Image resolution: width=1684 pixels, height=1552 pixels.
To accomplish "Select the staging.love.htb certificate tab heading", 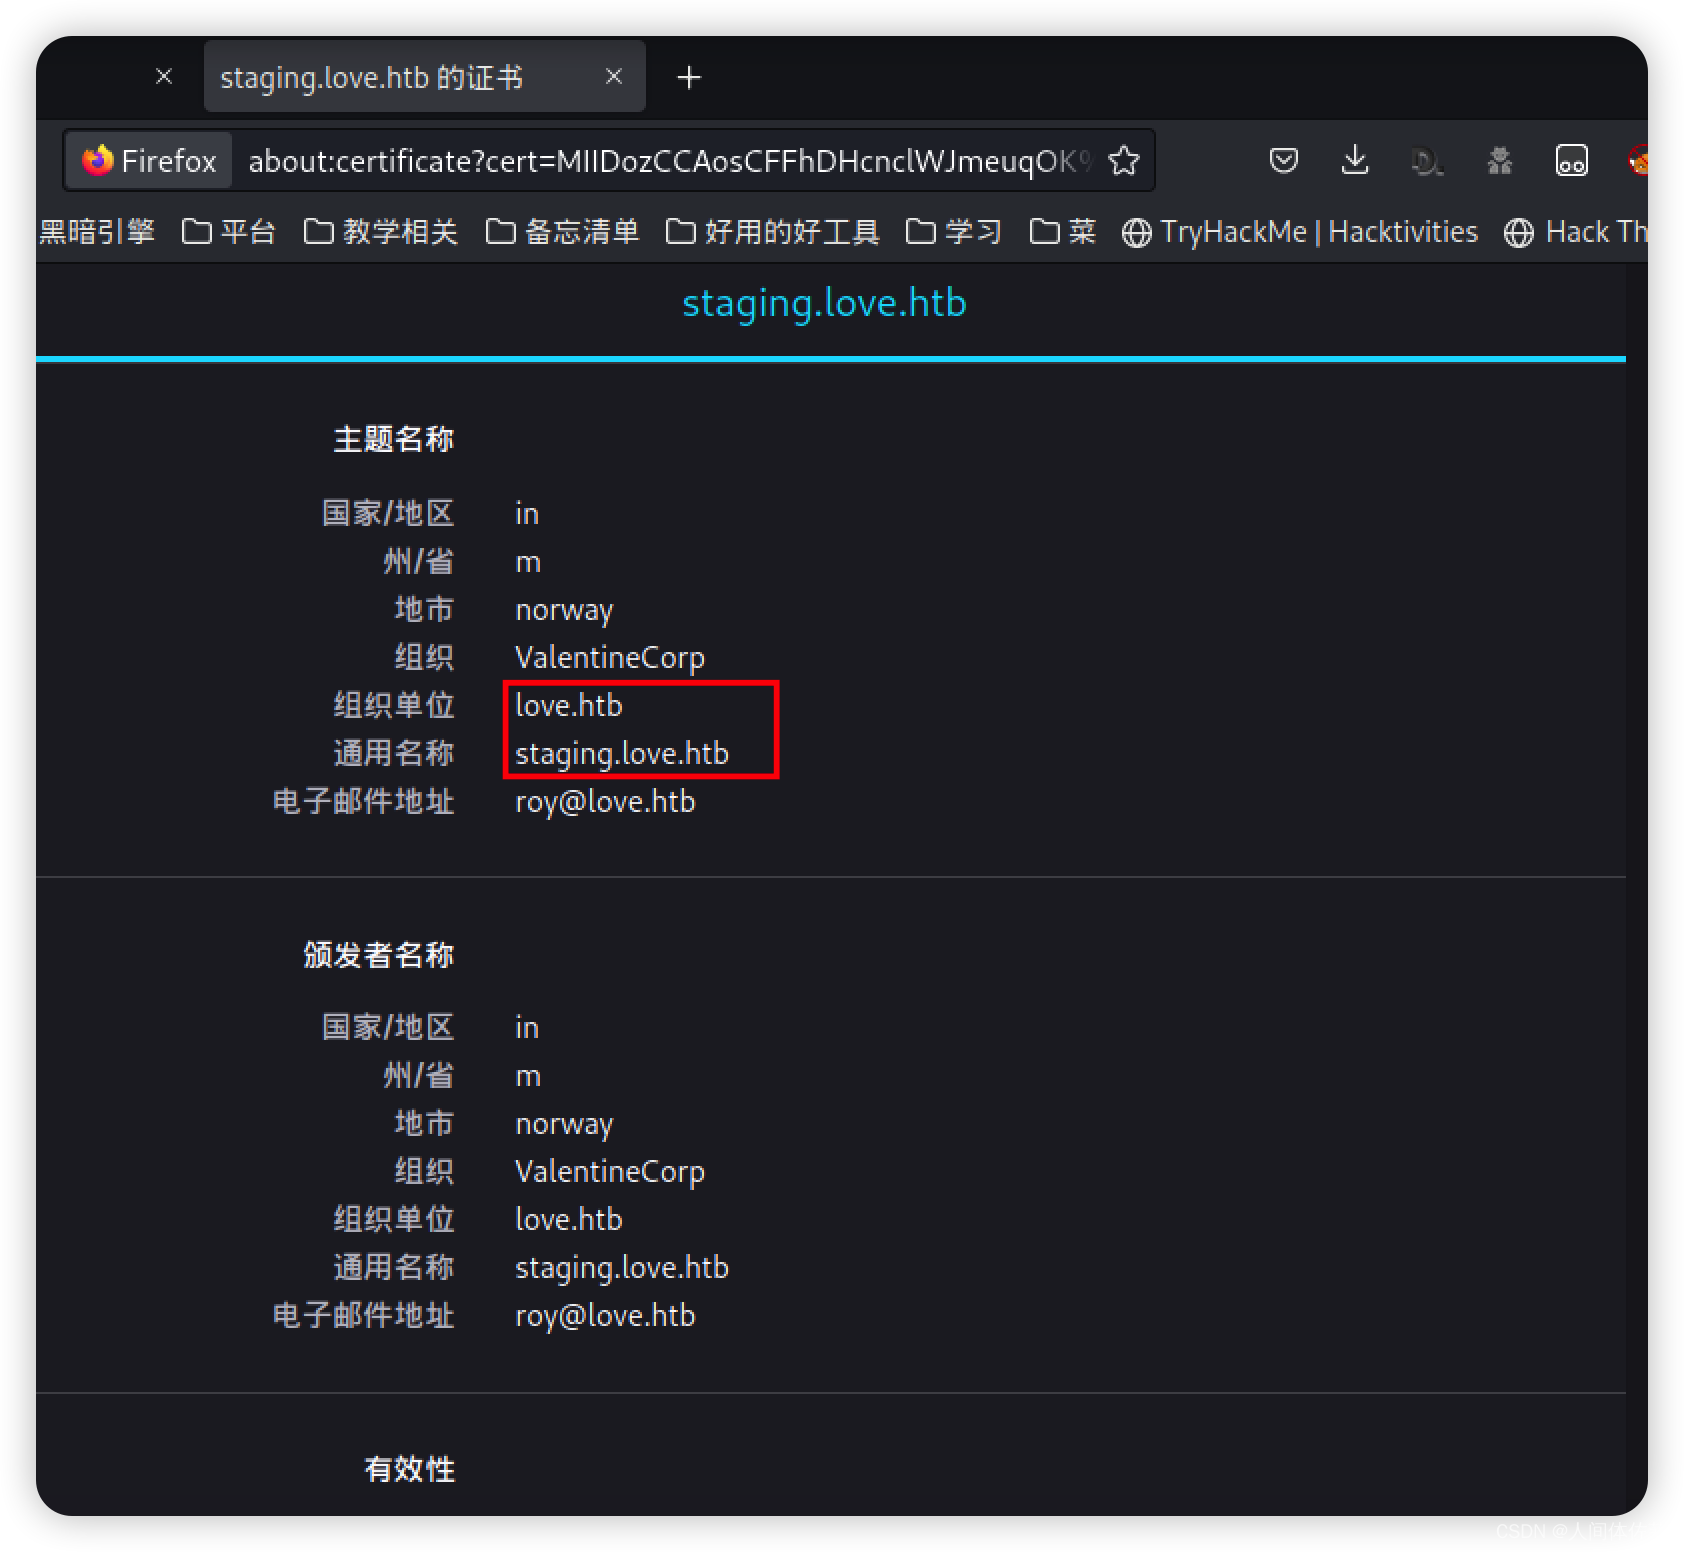I will click(x=824, y=303).
